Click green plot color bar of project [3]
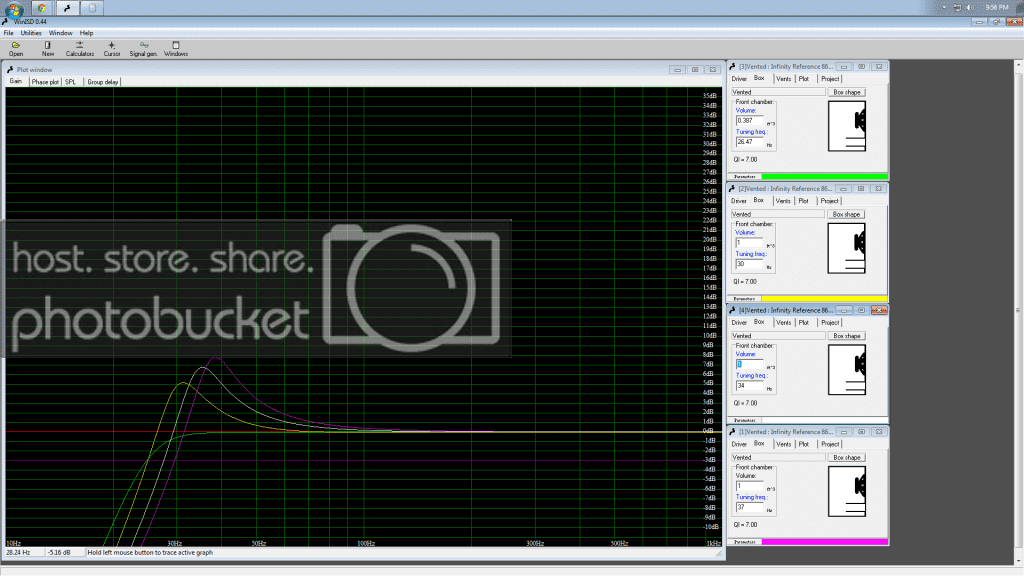Screen dimensions: 1024x576 point(825,176)
